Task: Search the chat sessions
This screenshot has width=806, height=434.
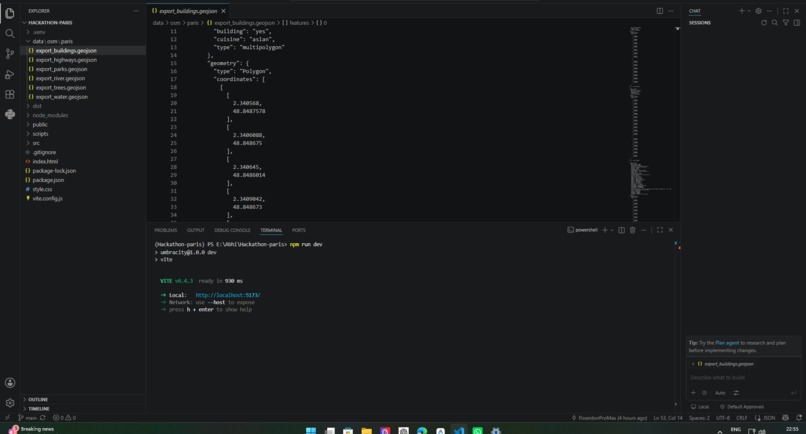Action: coord(775,23)
